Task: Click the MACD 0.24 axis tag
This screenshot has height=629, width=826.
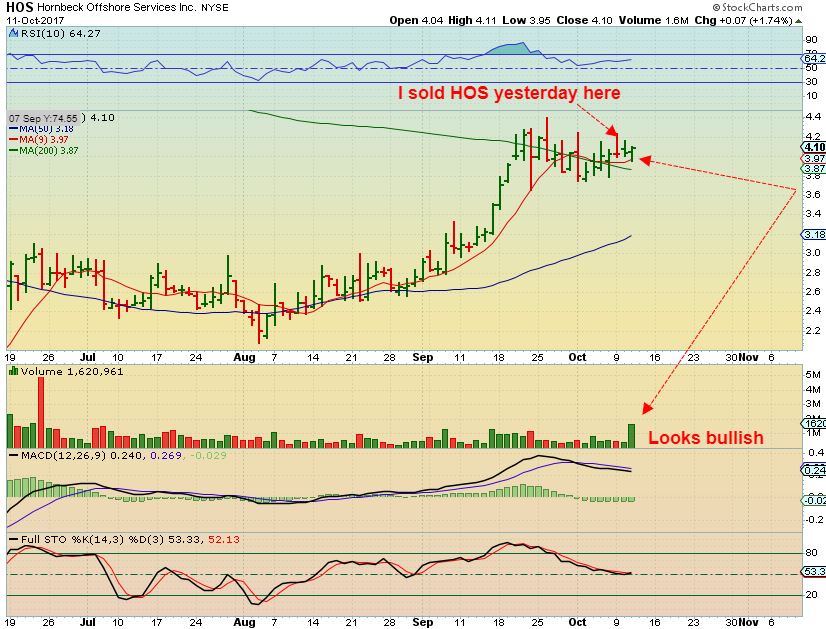Action: (x=814, y=470)
